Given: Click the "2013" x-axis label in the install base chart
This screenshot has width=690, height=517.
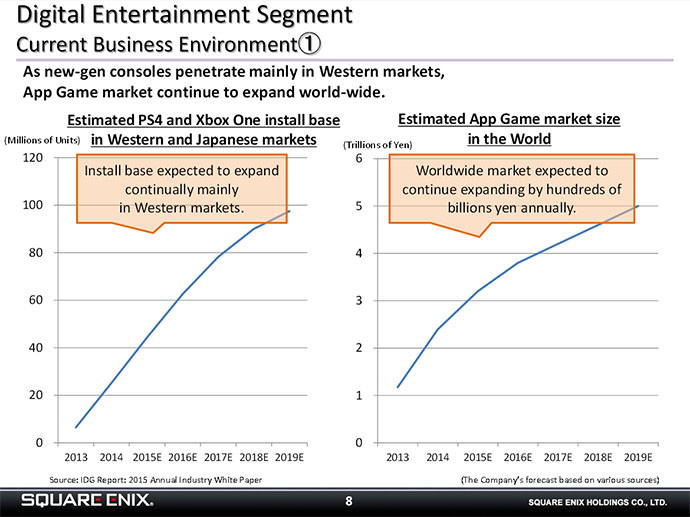Looking at the screenshot, I should (x=76, y=458).
